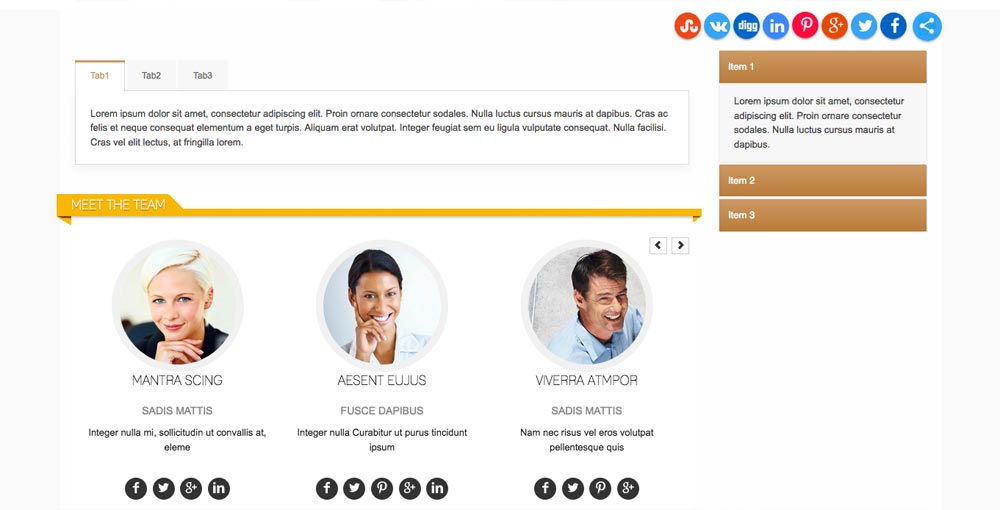Image resolution: width=1000 pixels, height=510 pixels.
Task: Open the top LinkedIn share icon
Action: [776, 26]
